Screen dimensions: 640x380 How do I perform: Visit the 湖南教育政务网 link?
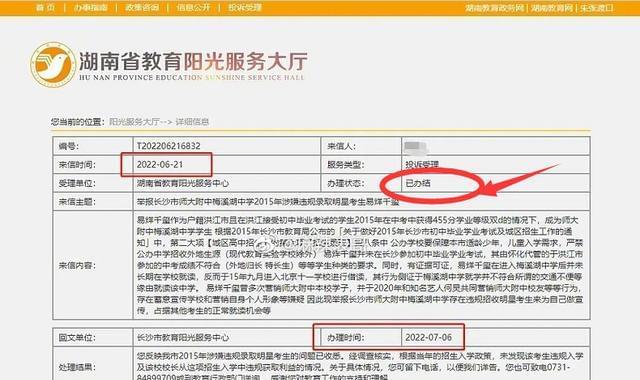click(495, 8)
